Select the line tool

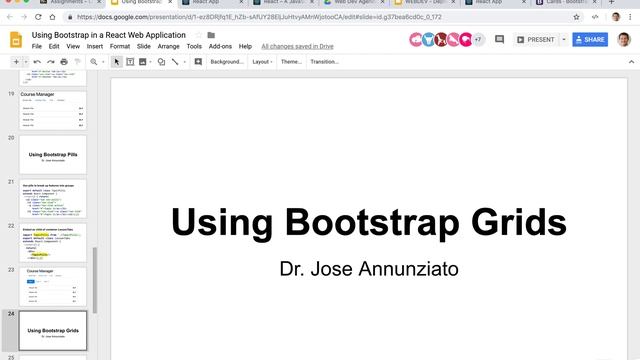[175, 62]
